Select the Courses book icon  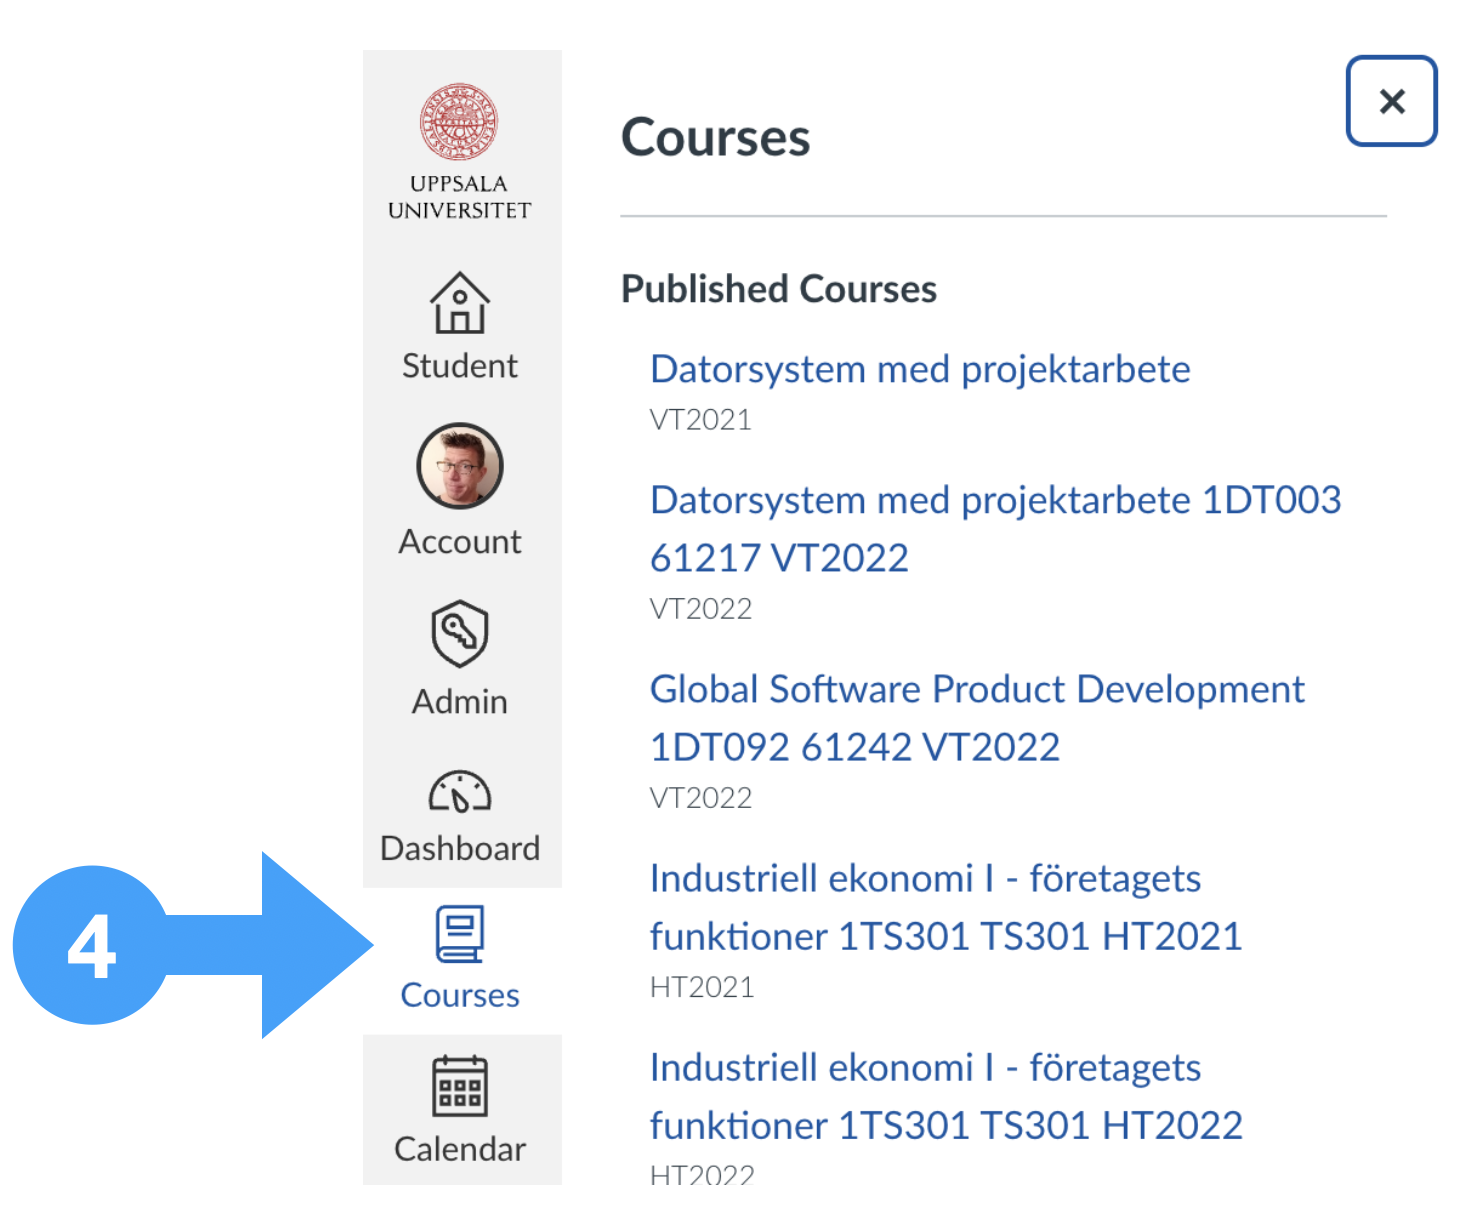point(460,934)
